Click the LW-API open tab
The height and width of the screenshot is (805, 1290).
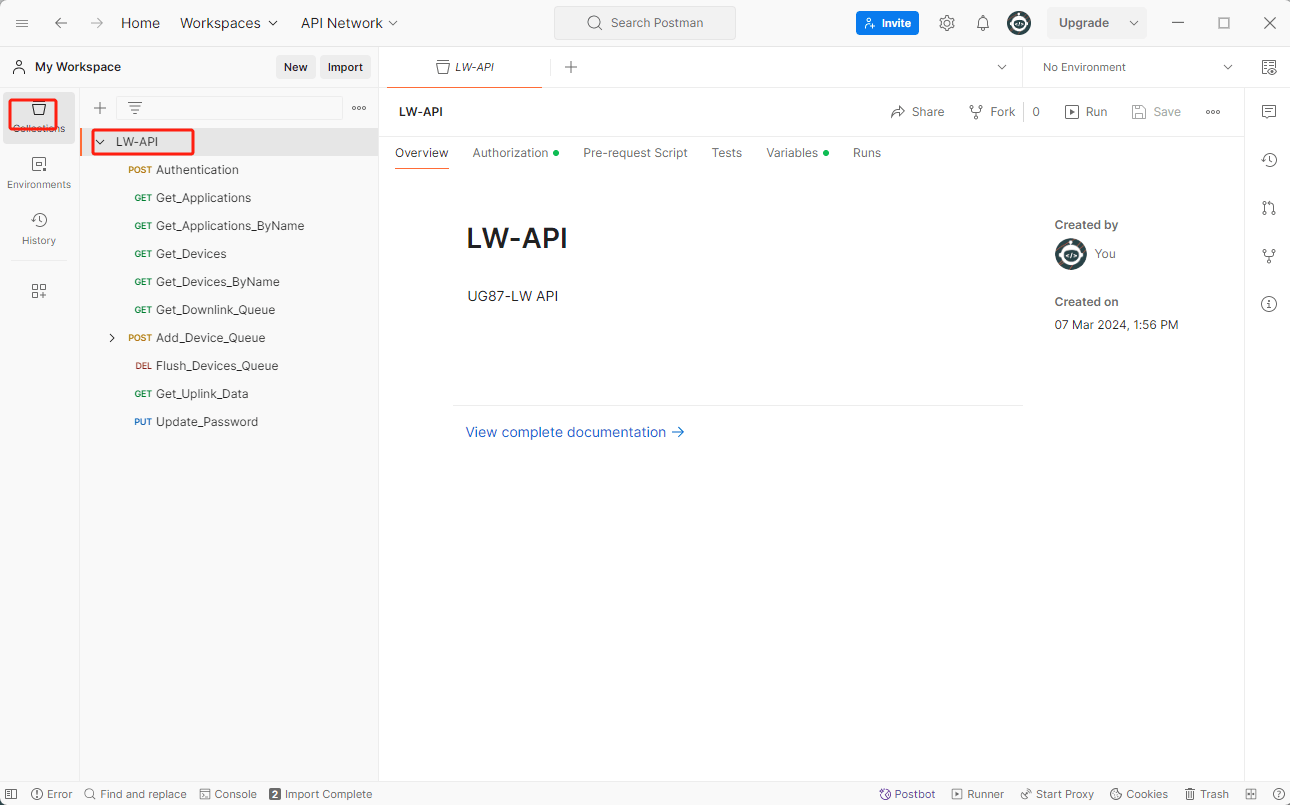click(x=465, y=67)
